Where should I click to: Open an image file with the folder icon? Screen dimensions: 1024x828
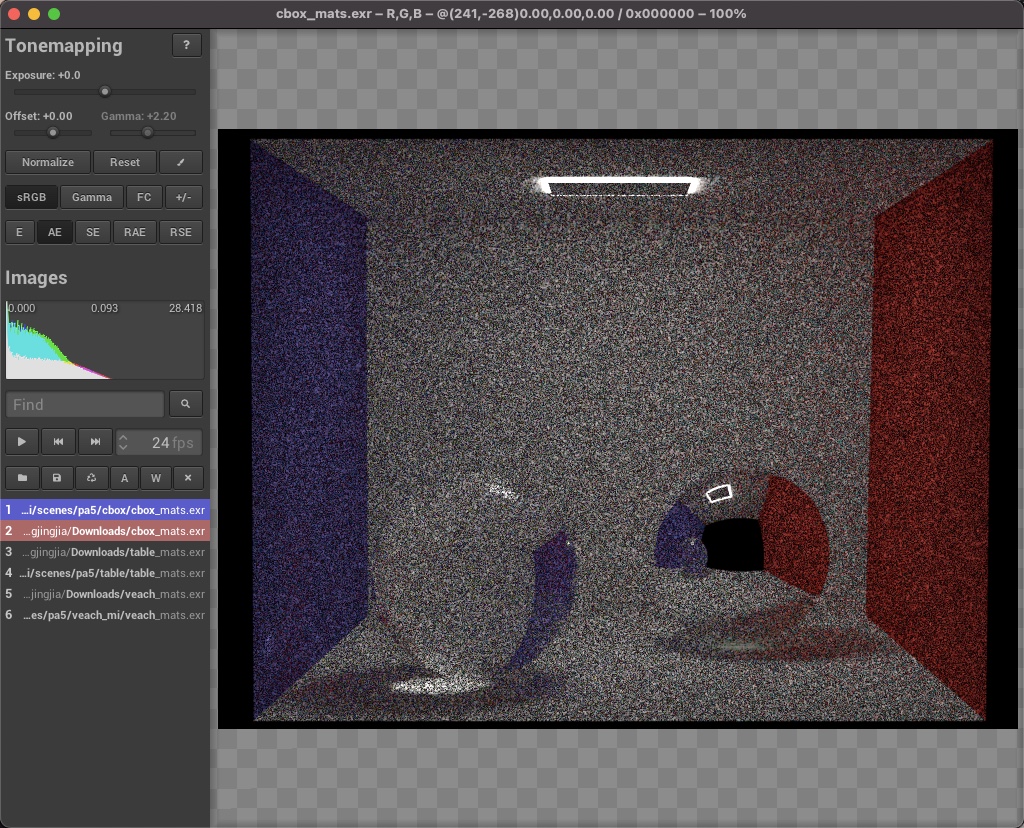coord(22,478)
